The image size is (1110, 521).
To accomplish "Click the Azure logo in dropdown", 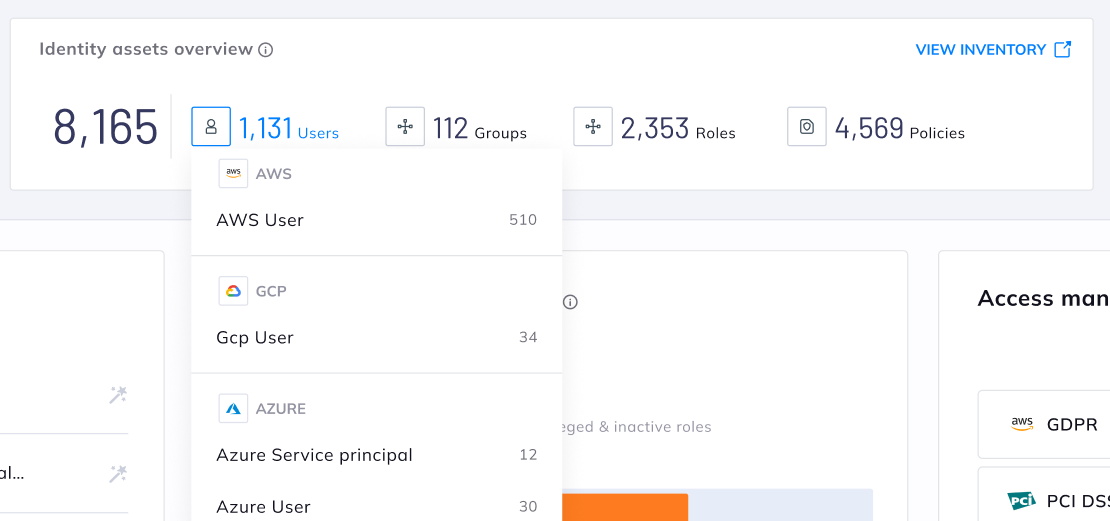I will tap(233, 408).
